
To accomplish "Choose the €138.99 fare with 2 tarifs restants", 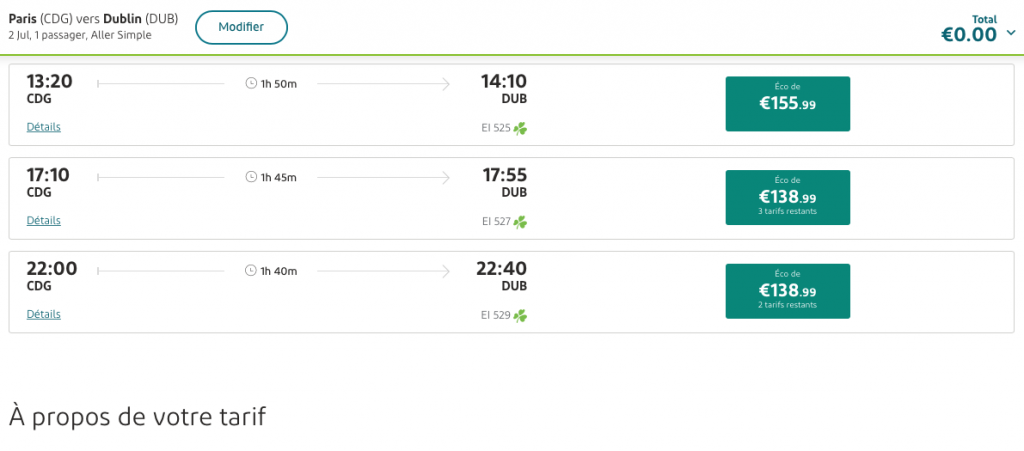I will (x=787, y=291).
